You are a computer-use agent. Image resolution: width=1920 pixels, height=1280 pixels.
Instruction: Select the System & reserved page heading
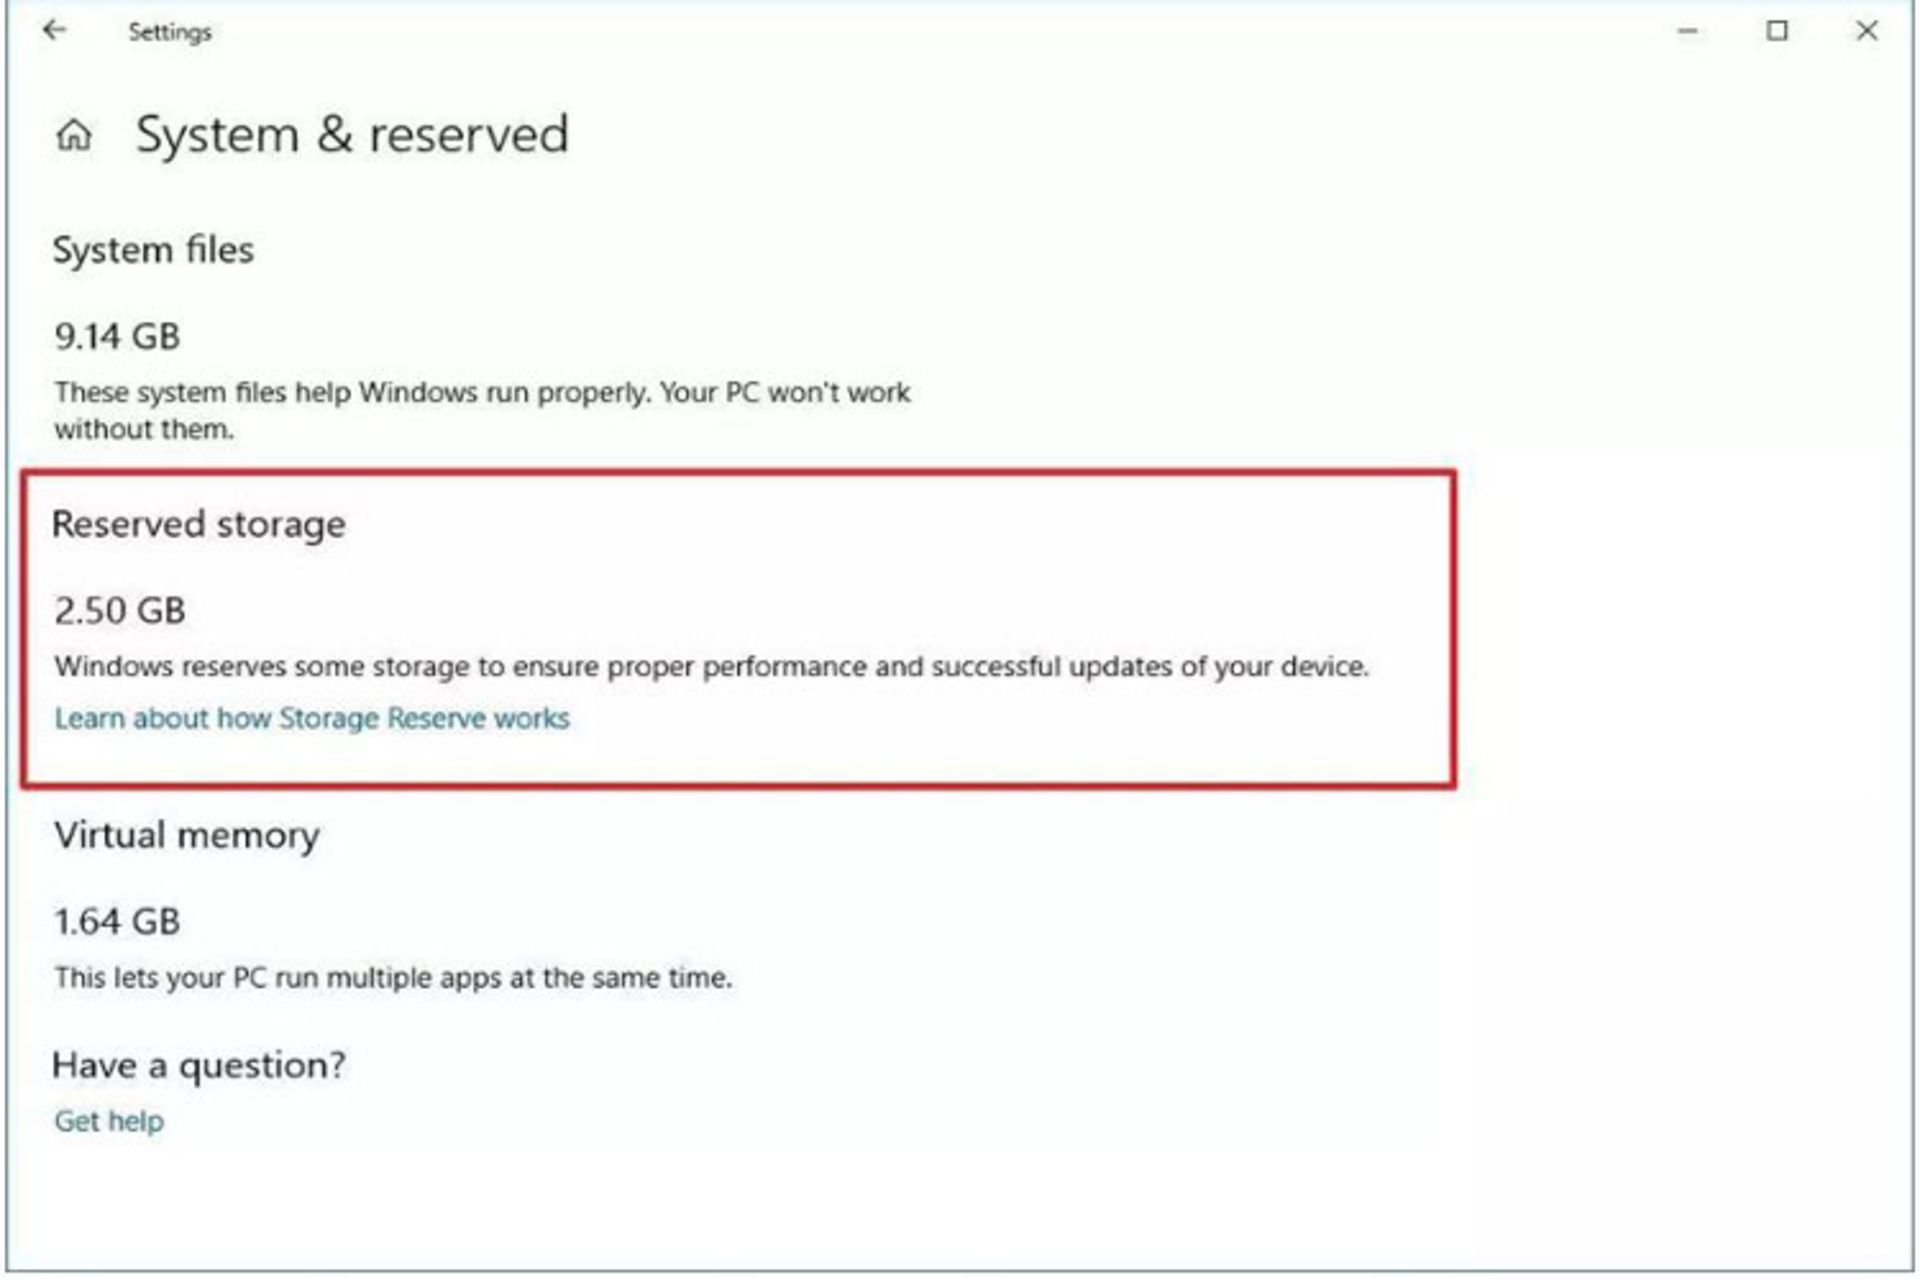point(352,135)
